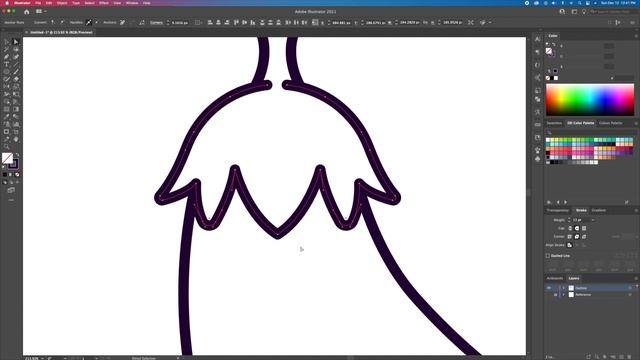This screenshot has height=360, width=640.
Task: Click stroke Weight stepper arrows
Action: coord(569,220)
